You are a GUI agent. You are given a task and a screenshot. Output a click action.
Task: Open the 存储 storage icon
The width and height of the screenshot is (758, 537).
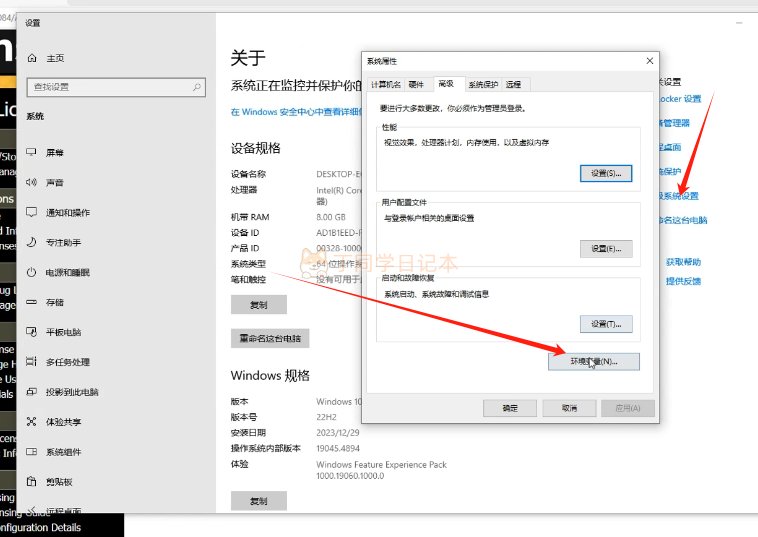pyautogui.click(x=31, y=302)
